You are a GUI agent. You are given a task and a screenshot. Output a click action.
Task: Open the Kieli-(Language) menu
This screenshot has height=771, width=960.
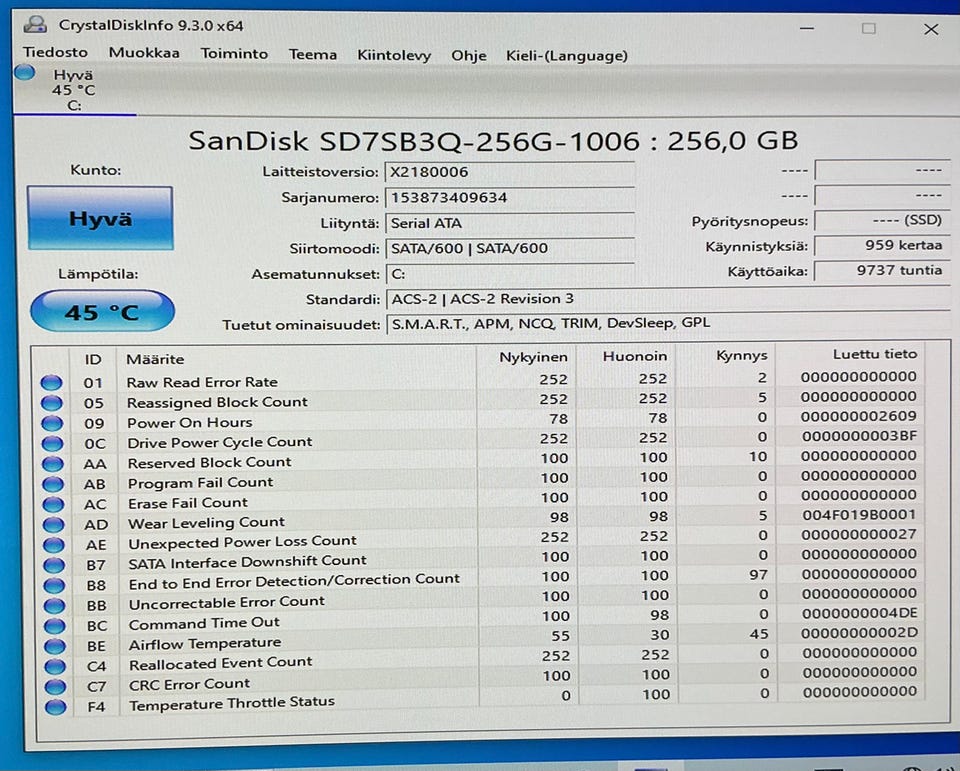[566, 56]
